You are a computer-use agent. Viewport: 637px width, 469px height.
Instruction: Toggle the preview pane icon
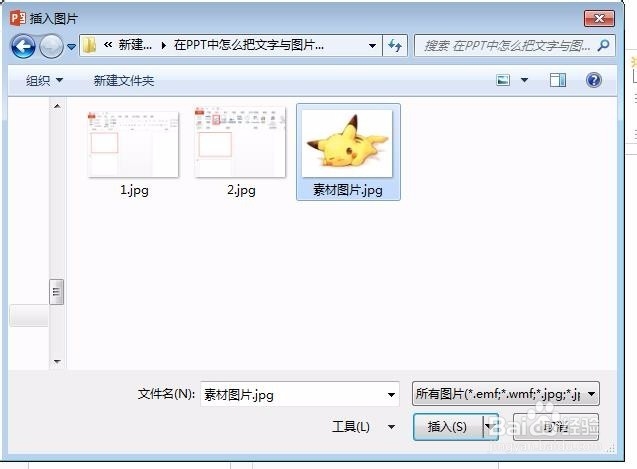558,80
